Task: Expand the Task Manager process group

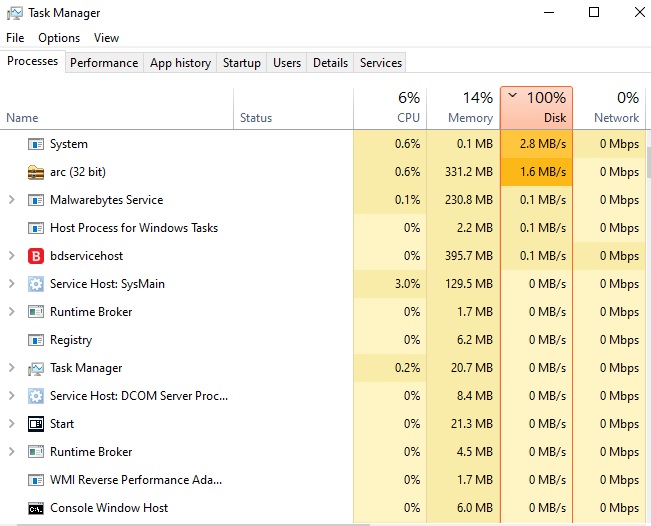Action: click(12, 368)
